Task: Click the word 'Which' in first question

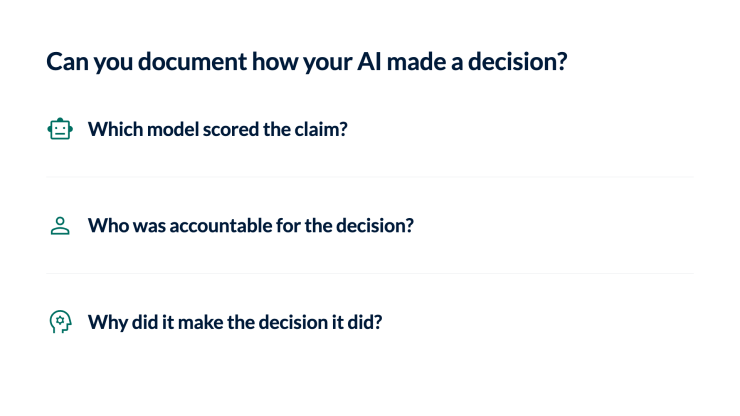Action: pos(115,129)
